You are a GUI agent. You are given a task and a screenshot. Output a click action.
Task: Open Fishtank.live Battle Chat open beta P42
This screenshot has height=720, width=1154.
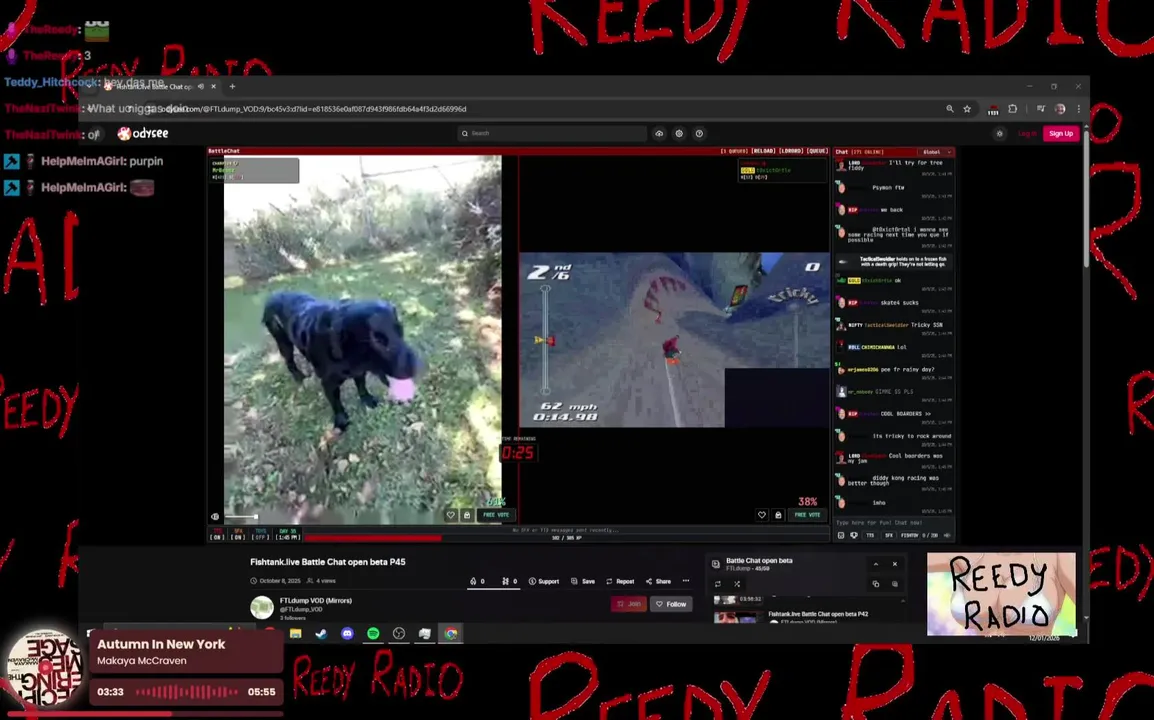[818, 614]
